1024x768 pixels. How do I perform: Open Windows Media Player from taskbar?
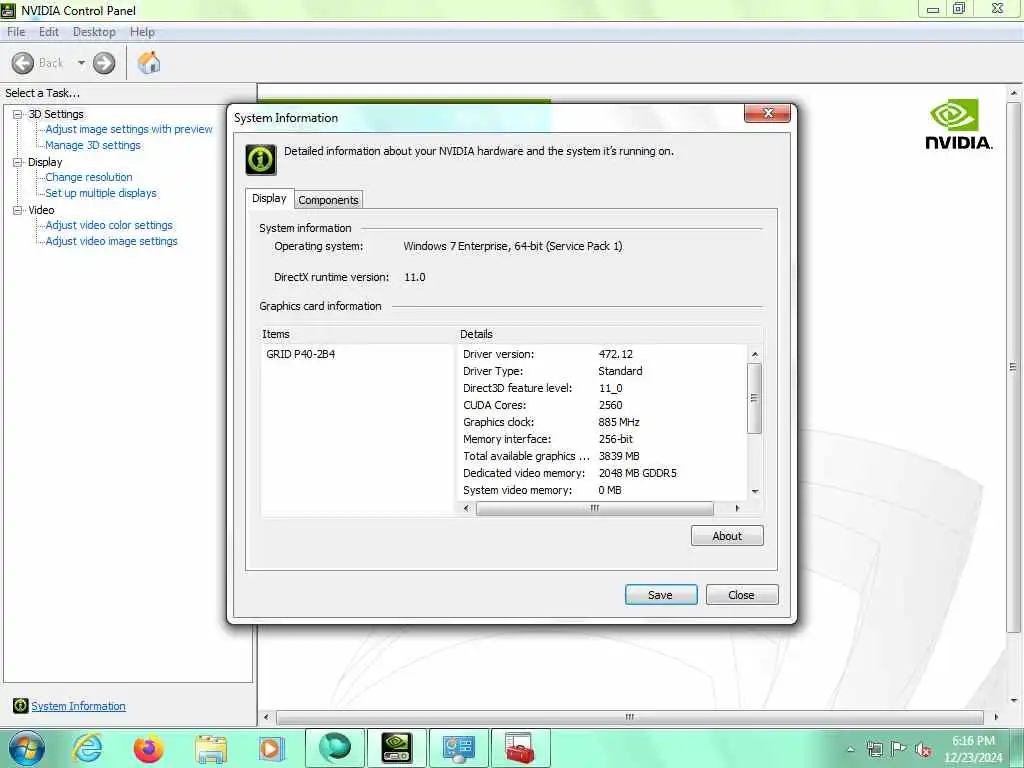point(270,748)
